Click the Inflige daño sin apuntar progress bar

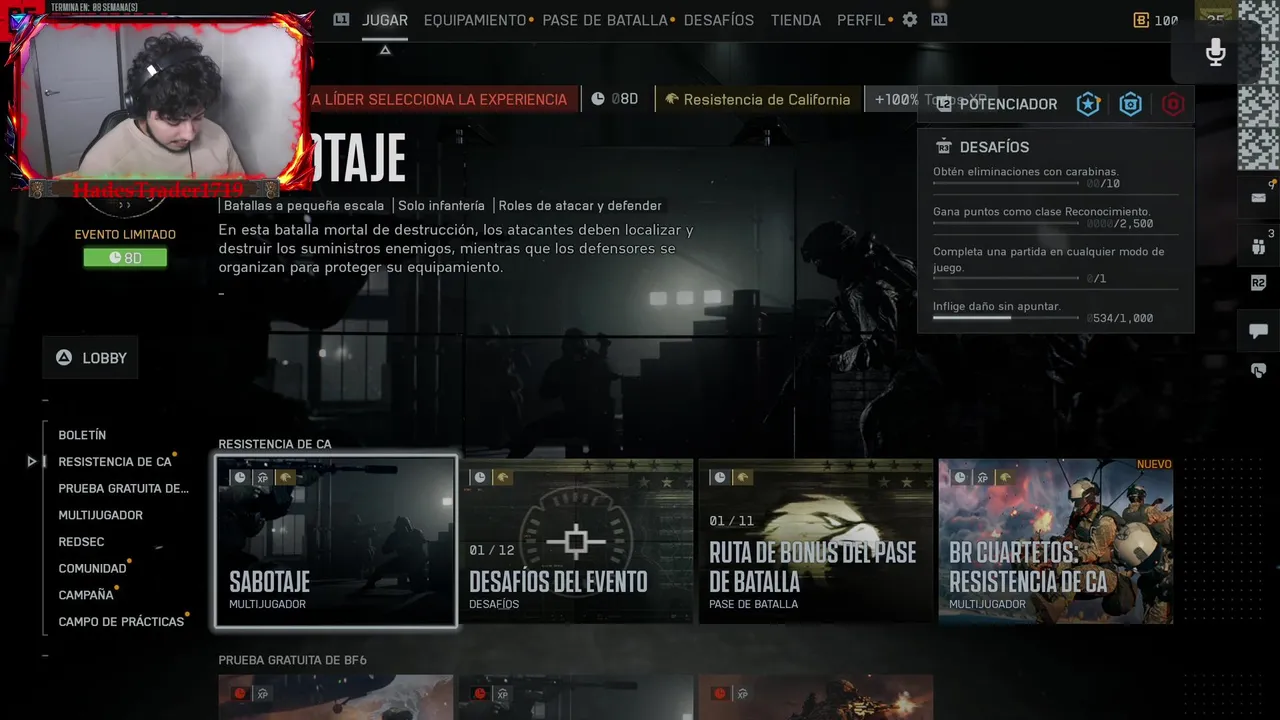(1008, 318)
